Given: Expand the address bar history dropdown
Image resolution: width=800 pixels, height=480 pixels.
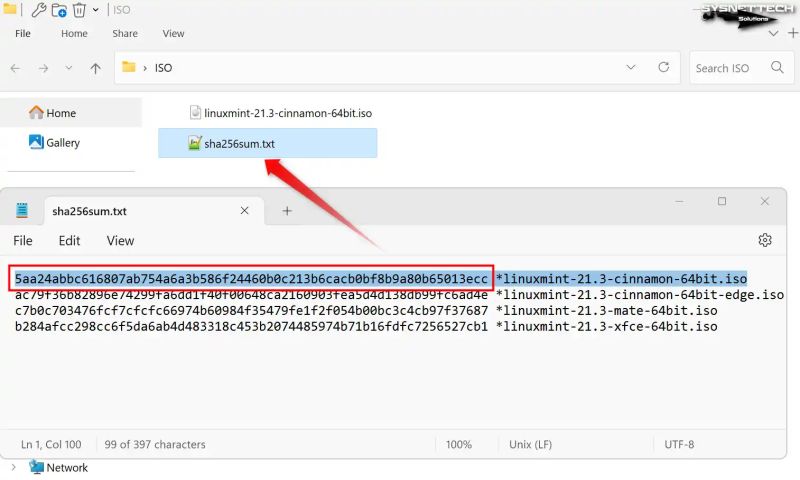Looking at the screenshot, I should (631, 67).
